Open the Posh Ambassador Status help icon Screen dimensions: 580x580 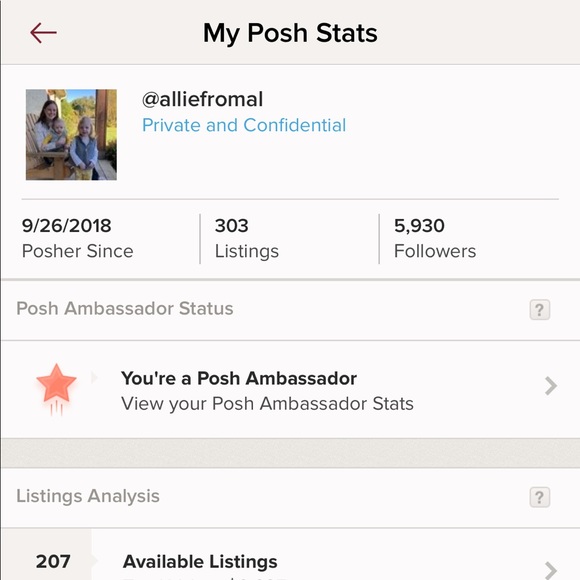(540, 310)
